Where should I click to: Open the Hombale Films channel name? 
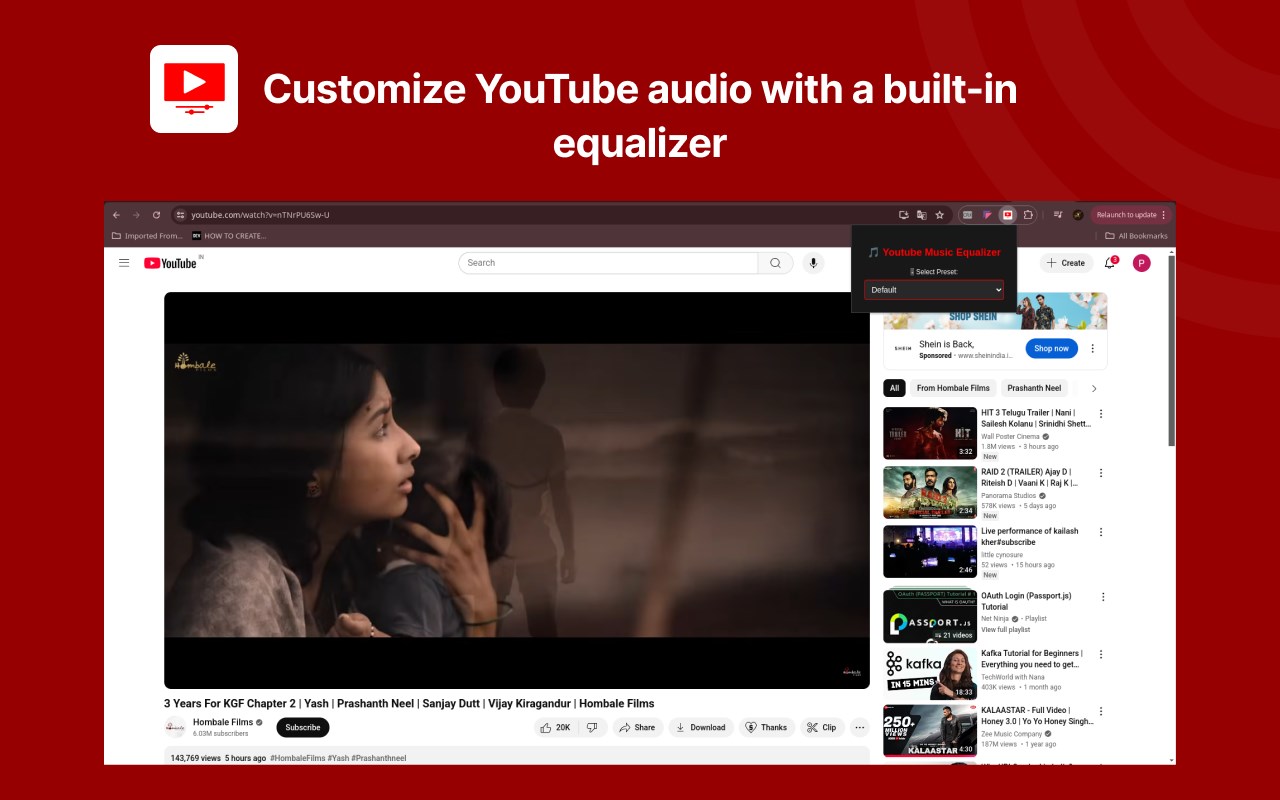coord(223,722)
